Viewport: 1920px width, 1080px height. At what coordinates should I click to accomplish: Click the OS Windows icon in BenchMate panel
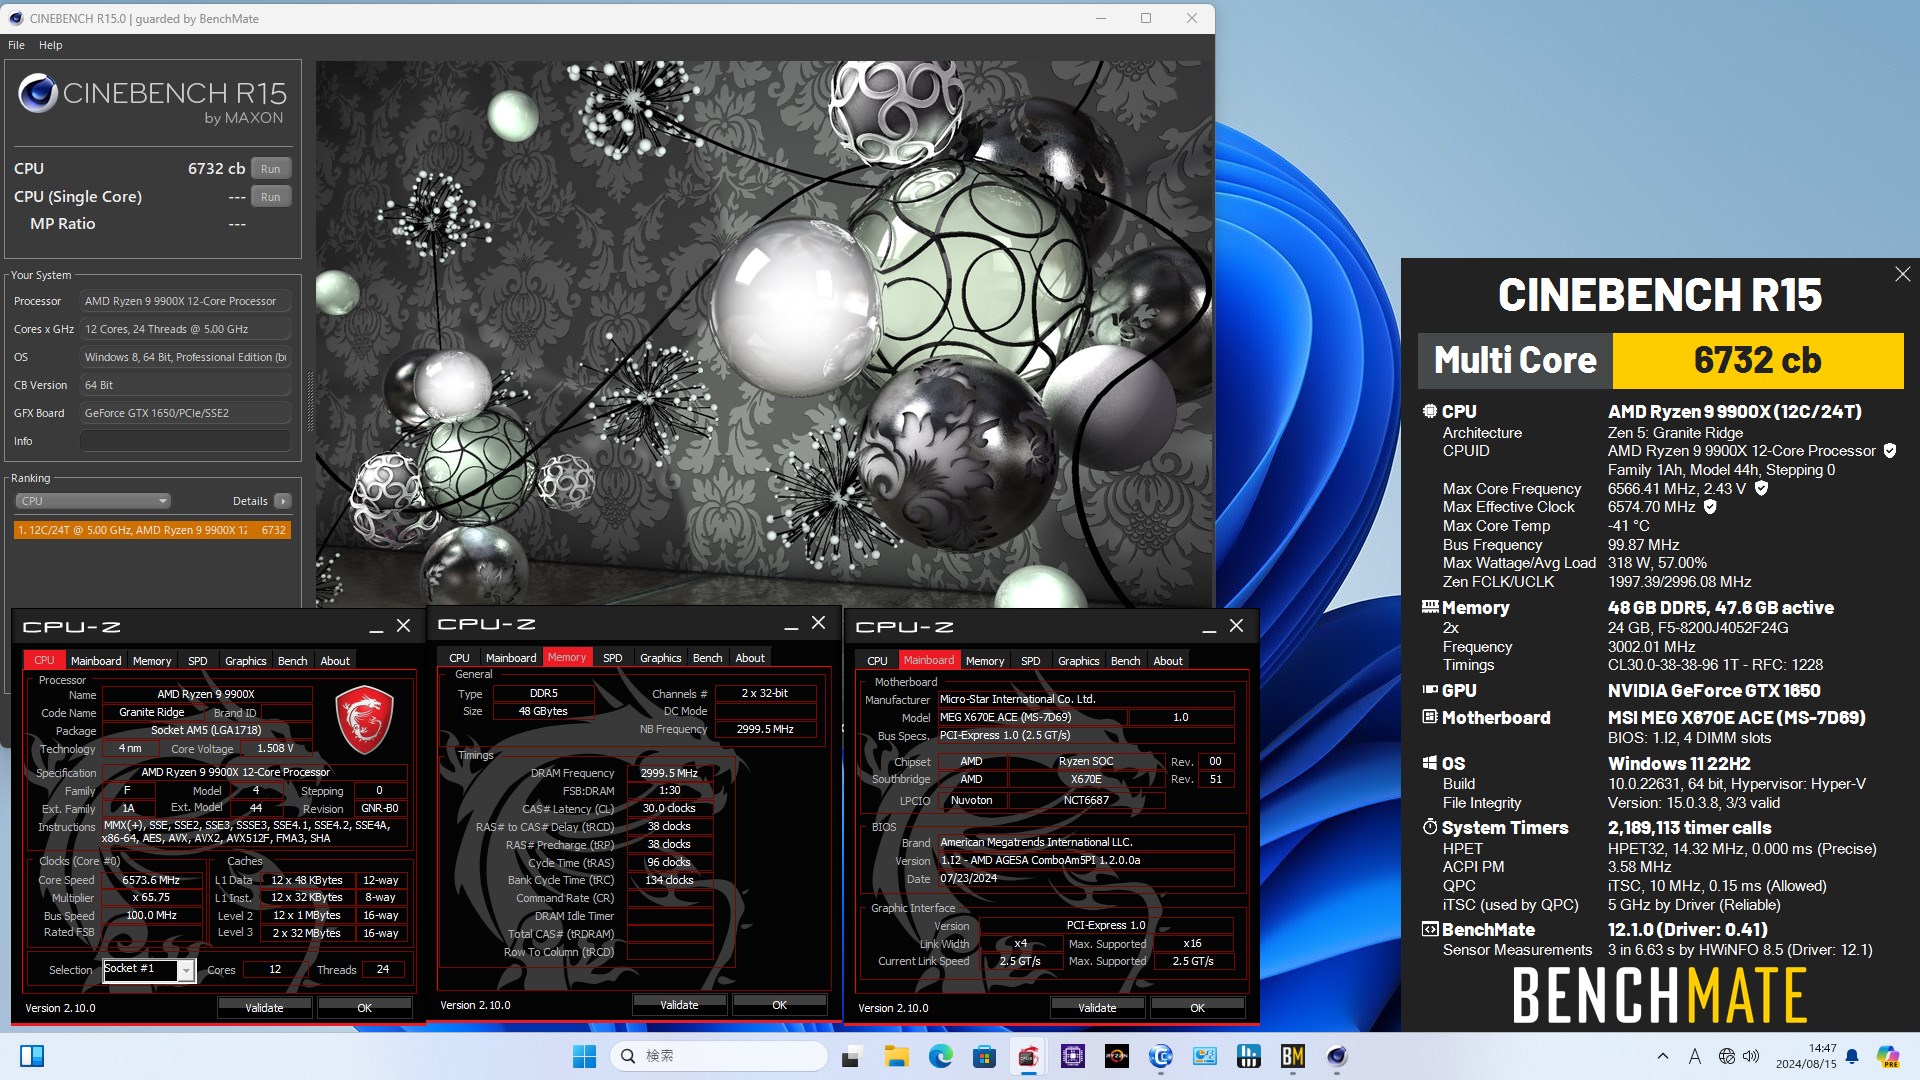point(1430,763)
